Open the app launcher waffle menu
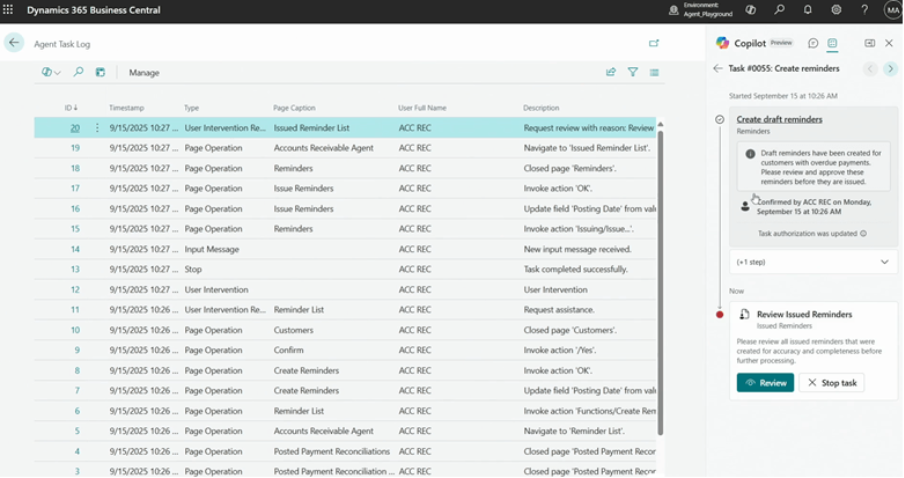Image resolution: width=904 pixels, height=478 pixels. (x=9, y=10)
